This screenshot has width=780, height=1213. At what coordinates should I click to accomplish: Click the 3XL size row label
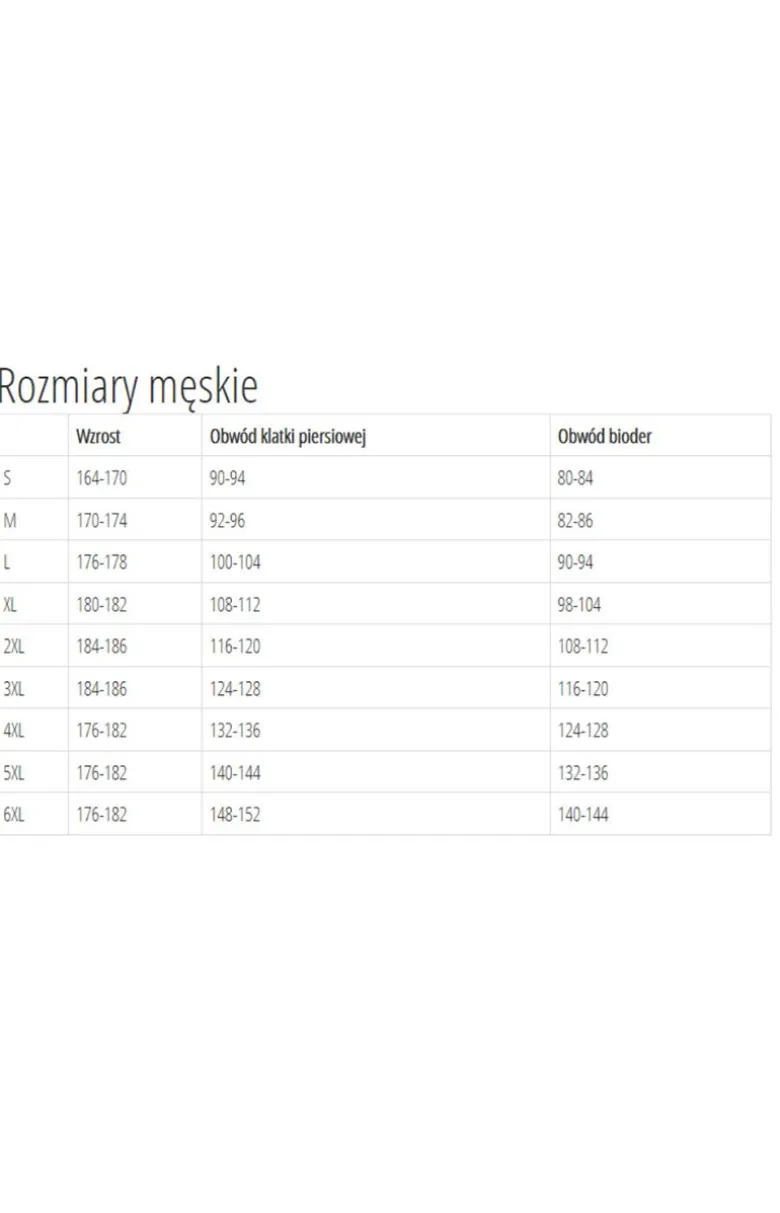14,688
